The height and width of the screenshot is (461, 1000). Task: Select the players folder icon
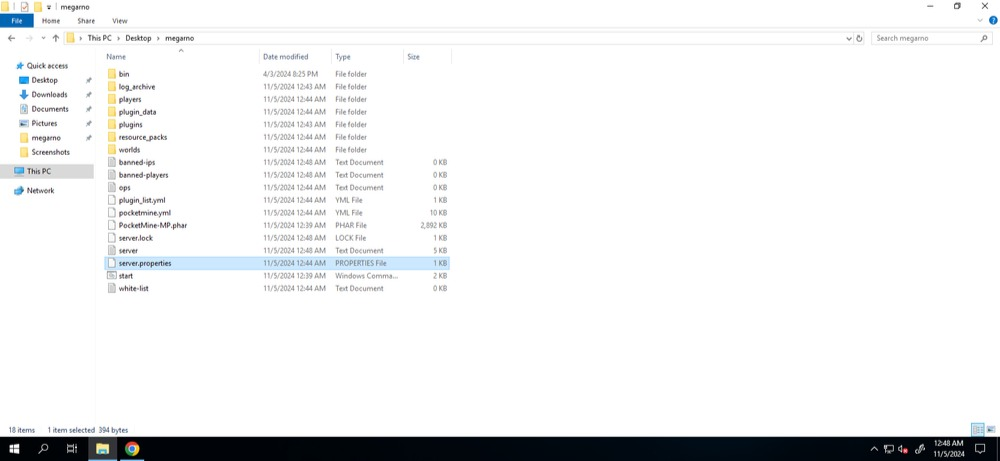112,99
